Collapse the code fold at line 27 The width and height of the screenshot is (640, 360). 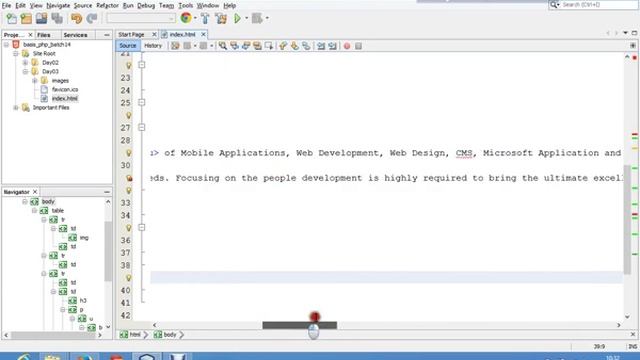click(142, 127)
